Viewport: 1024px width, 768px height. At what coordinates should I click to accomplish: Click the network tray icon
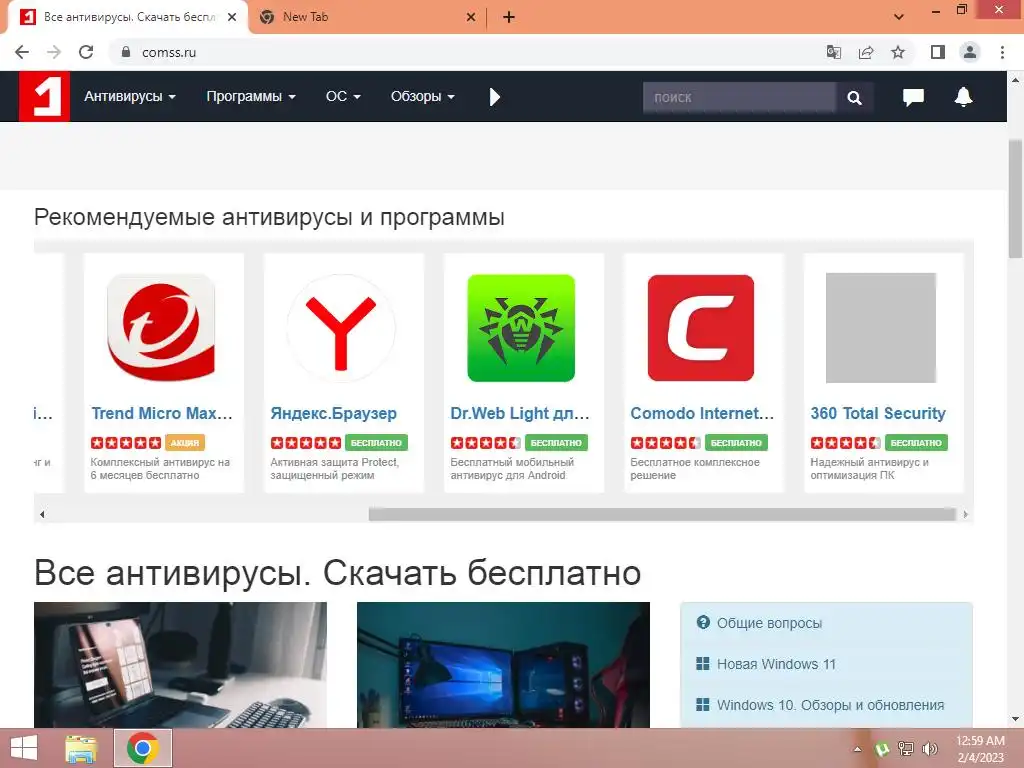(x=906, y=749)
